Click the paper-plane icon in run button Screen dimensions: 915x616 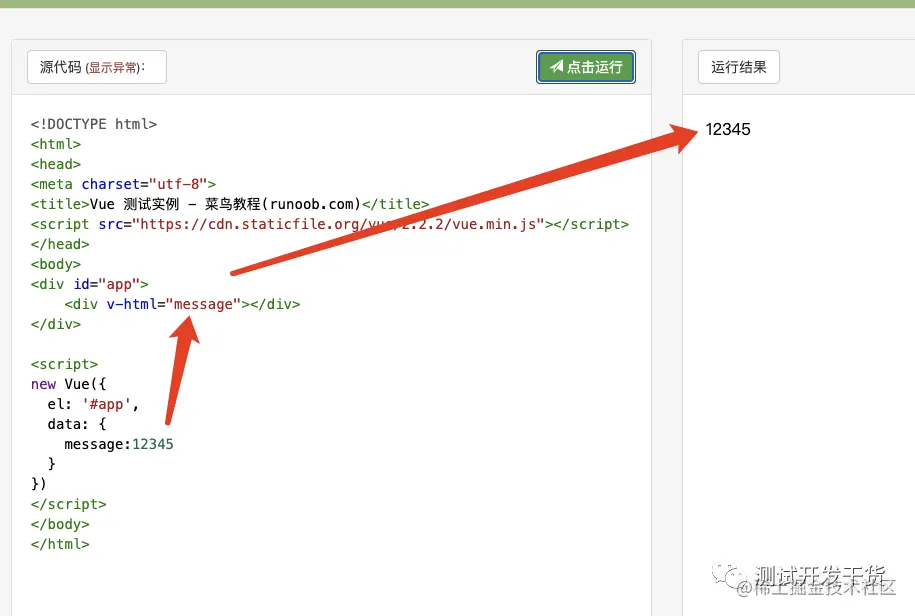[x=557, y=66]
